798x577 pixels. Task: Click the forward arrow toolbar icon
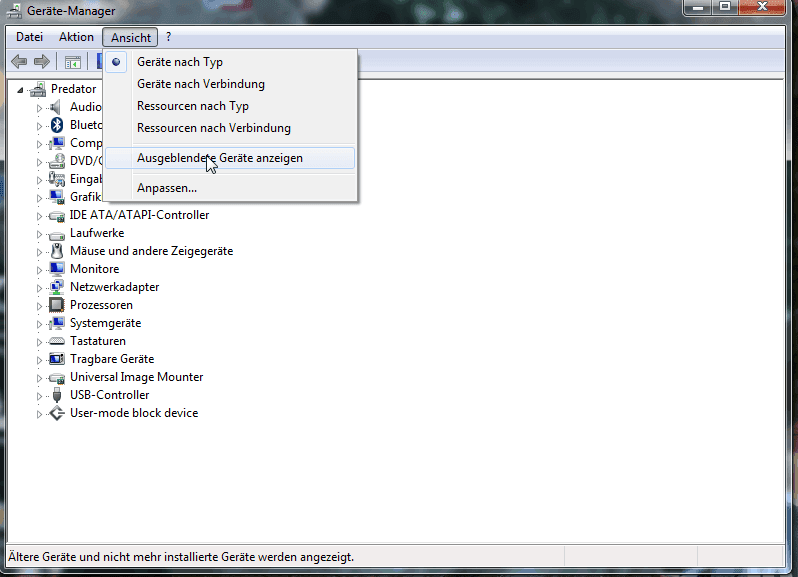(x=42, y=62)
